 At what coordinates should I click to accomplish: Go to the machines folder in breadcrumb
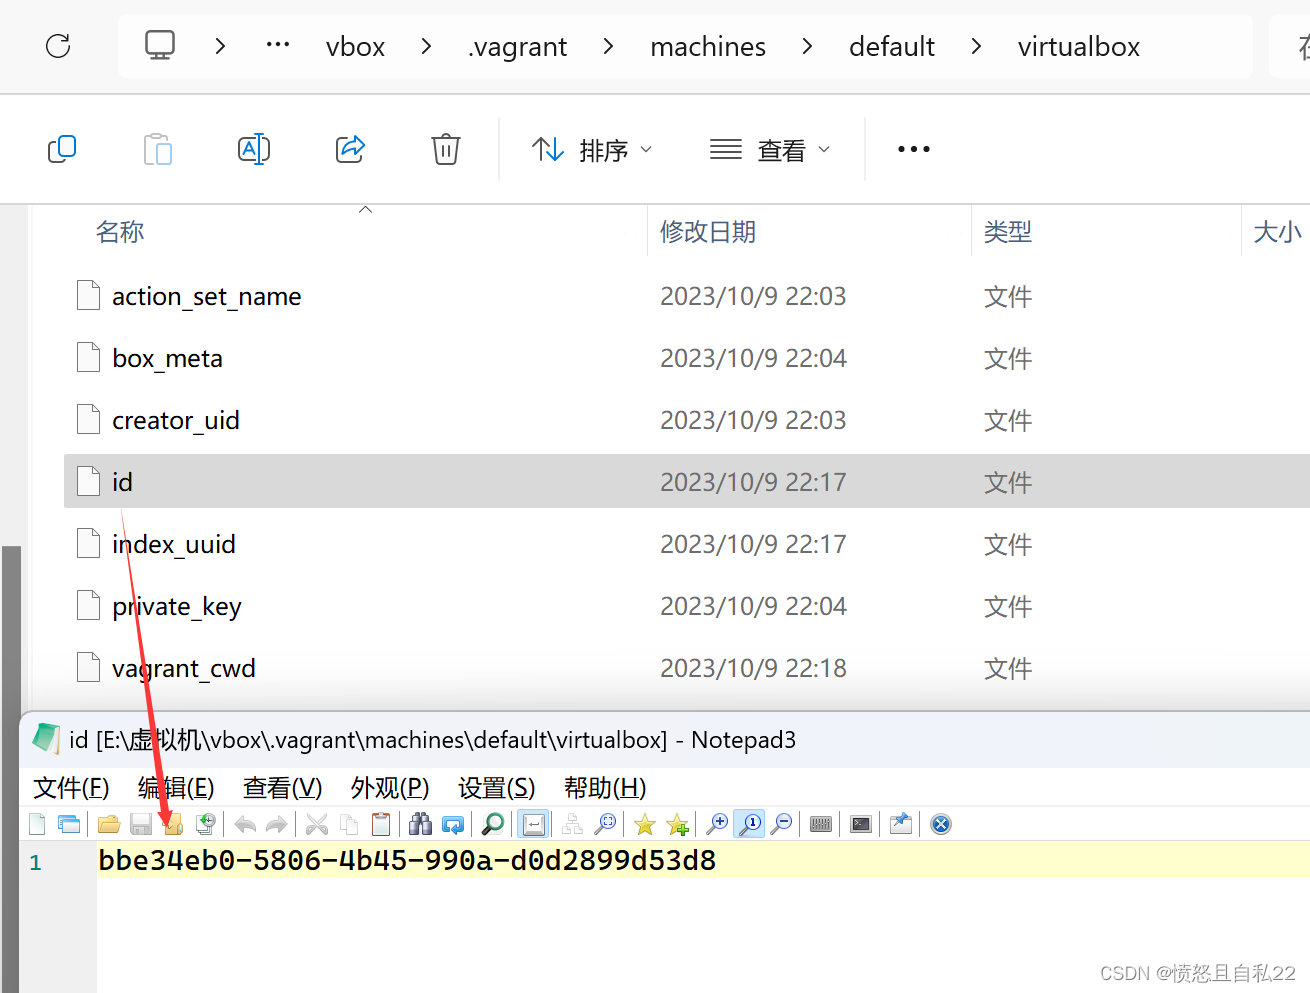tap(708, 47)
